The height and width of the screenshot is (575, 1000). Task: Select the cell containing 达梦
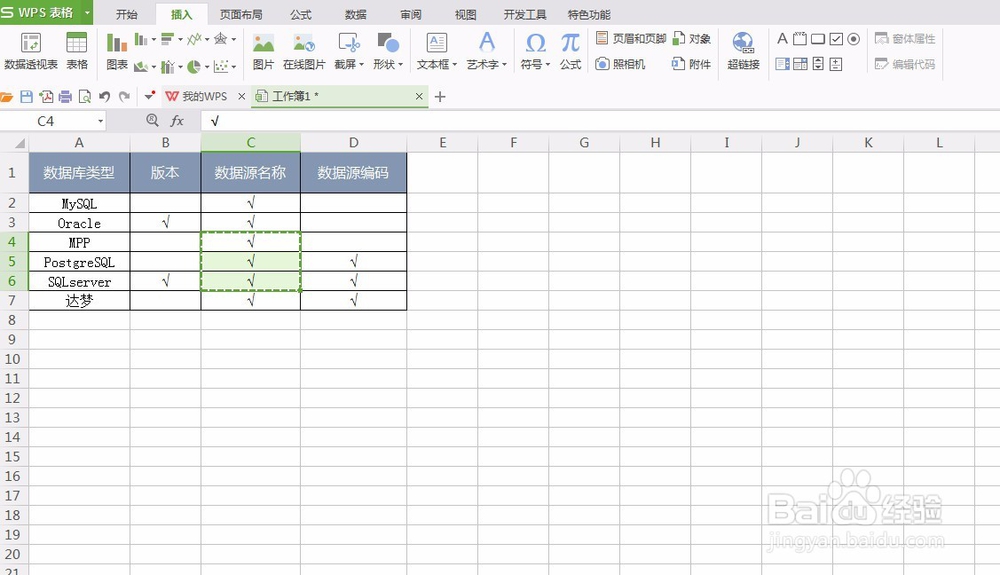pyautogui.click(x=79, y=301)
